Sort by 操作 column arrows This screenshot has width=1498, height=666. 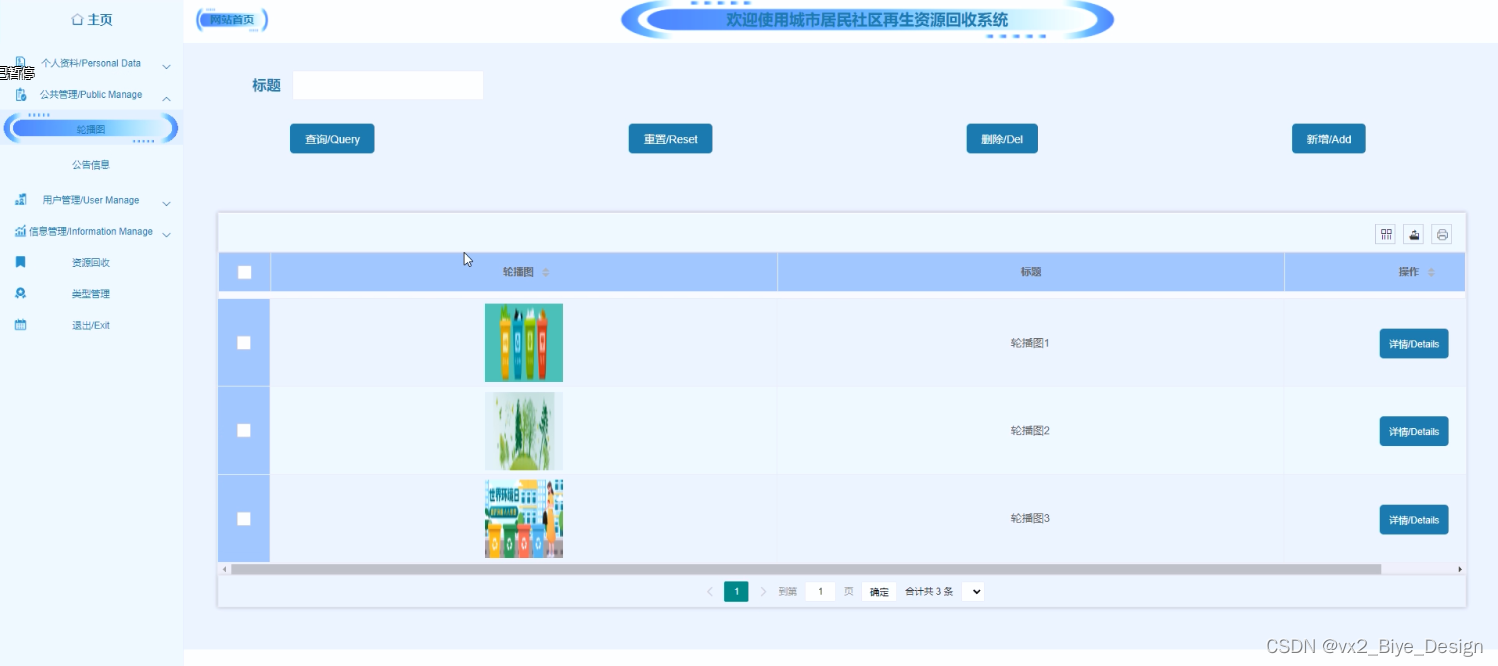[x=1431, y=272]
